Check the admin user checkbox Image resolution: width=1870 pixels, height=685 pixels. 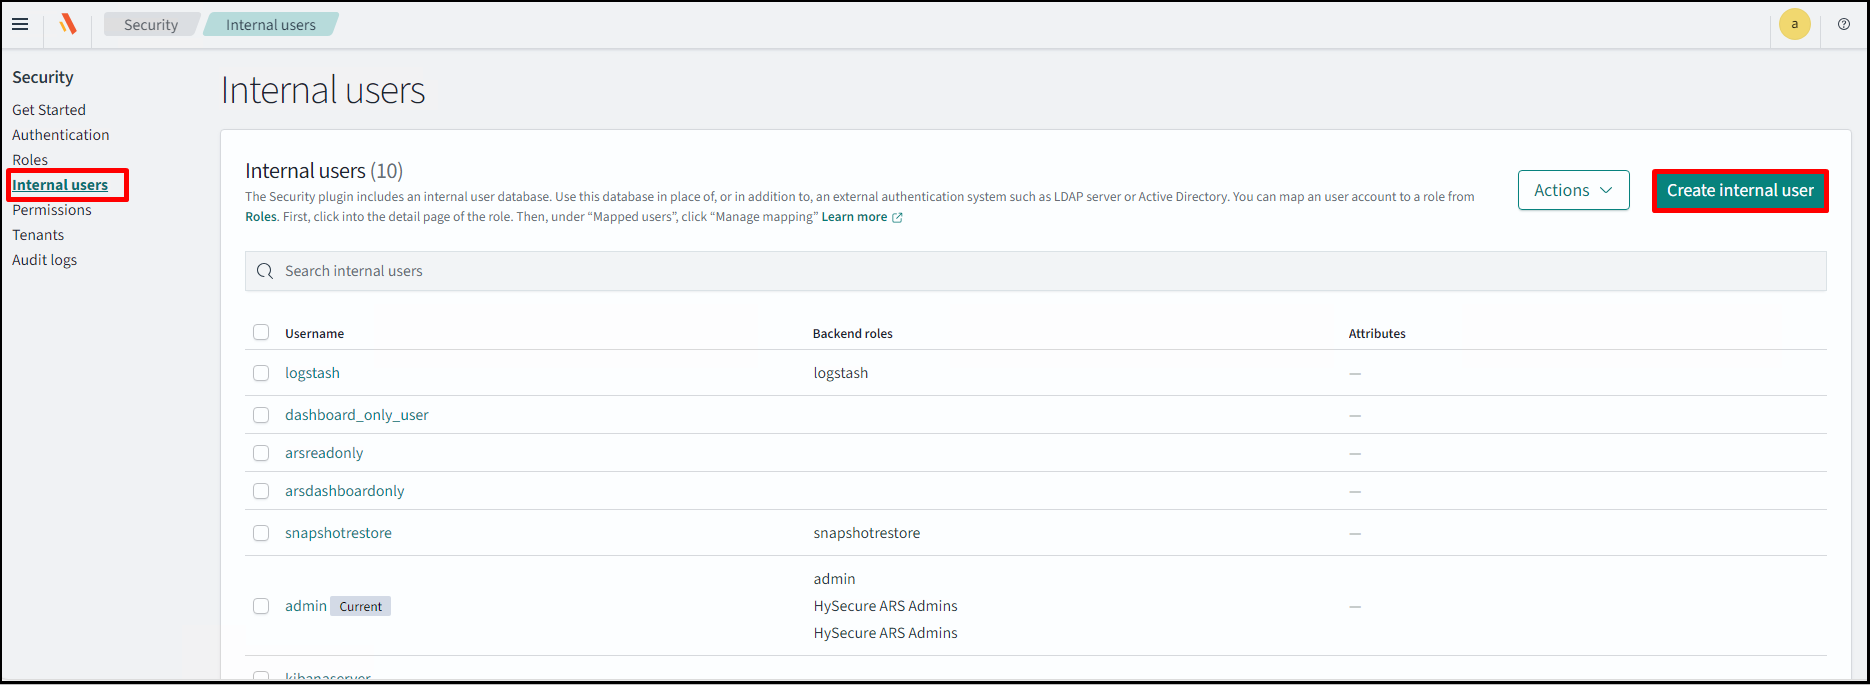click(x=261, y=606)
